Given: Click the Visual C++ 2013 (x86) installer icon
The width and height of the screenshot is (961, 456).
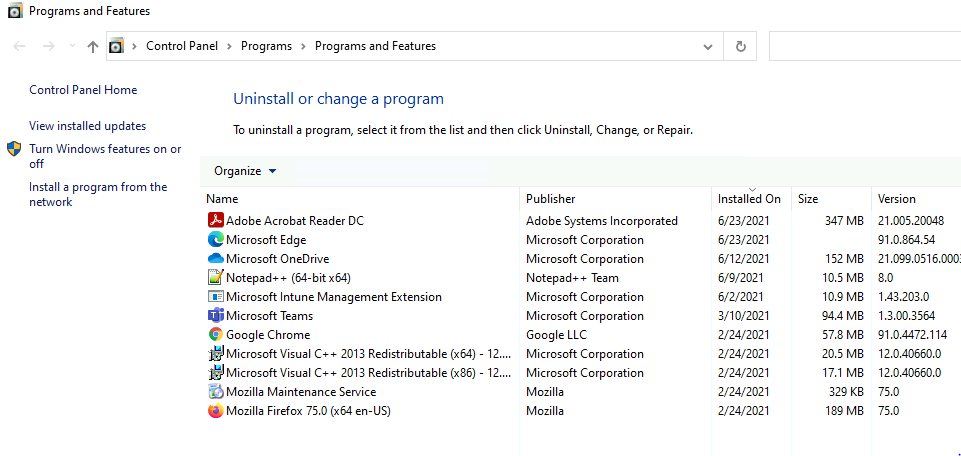Looking at the screenshot, I should click(216, 372).
